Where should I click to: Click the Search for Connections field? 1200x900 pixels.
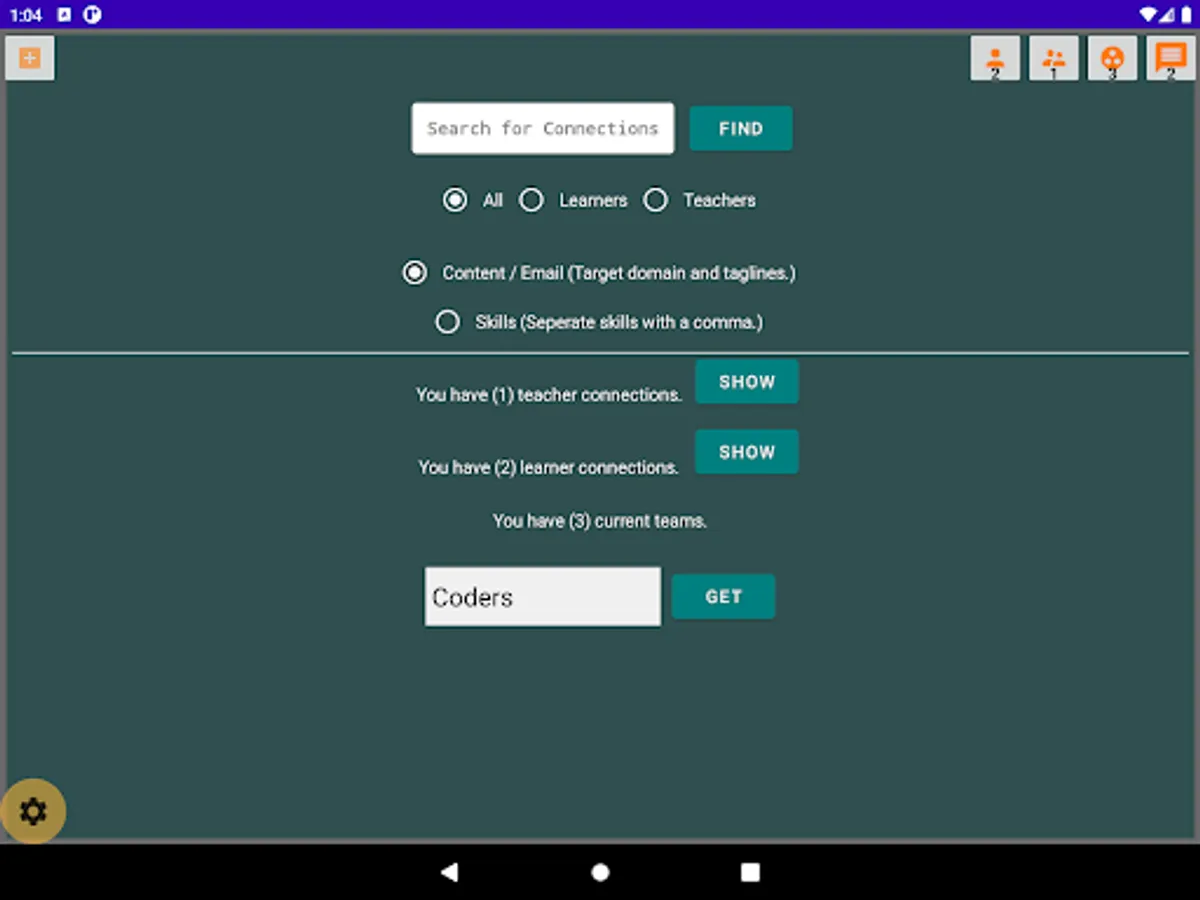[542, 128]
